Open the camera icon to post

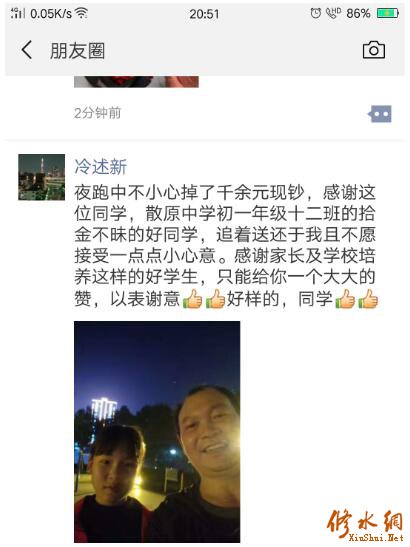(x=374, y=50)
